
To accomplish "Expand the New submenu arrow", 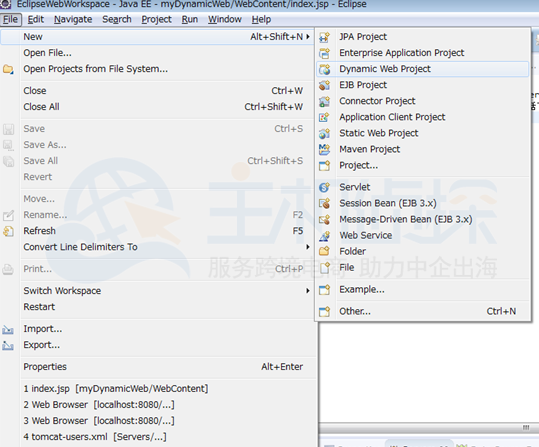I will [308, 37].
